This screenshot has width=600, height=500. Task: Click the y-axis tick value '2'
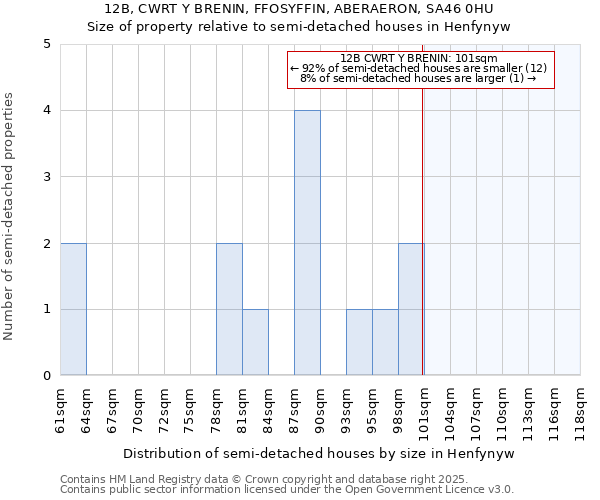(x=47, y=243)
